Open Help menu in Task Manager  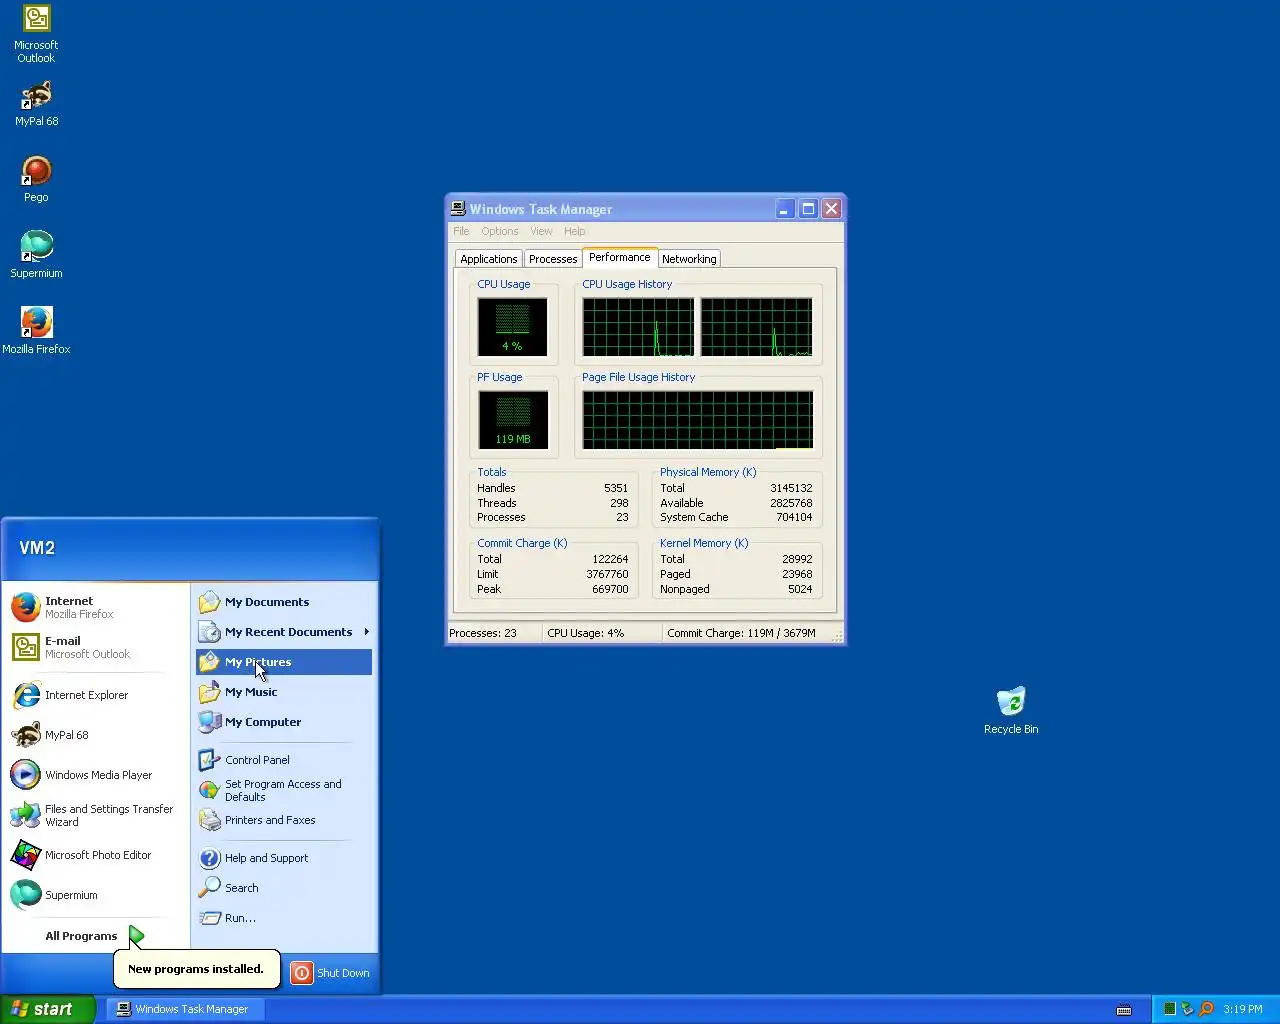coord(575,231)
